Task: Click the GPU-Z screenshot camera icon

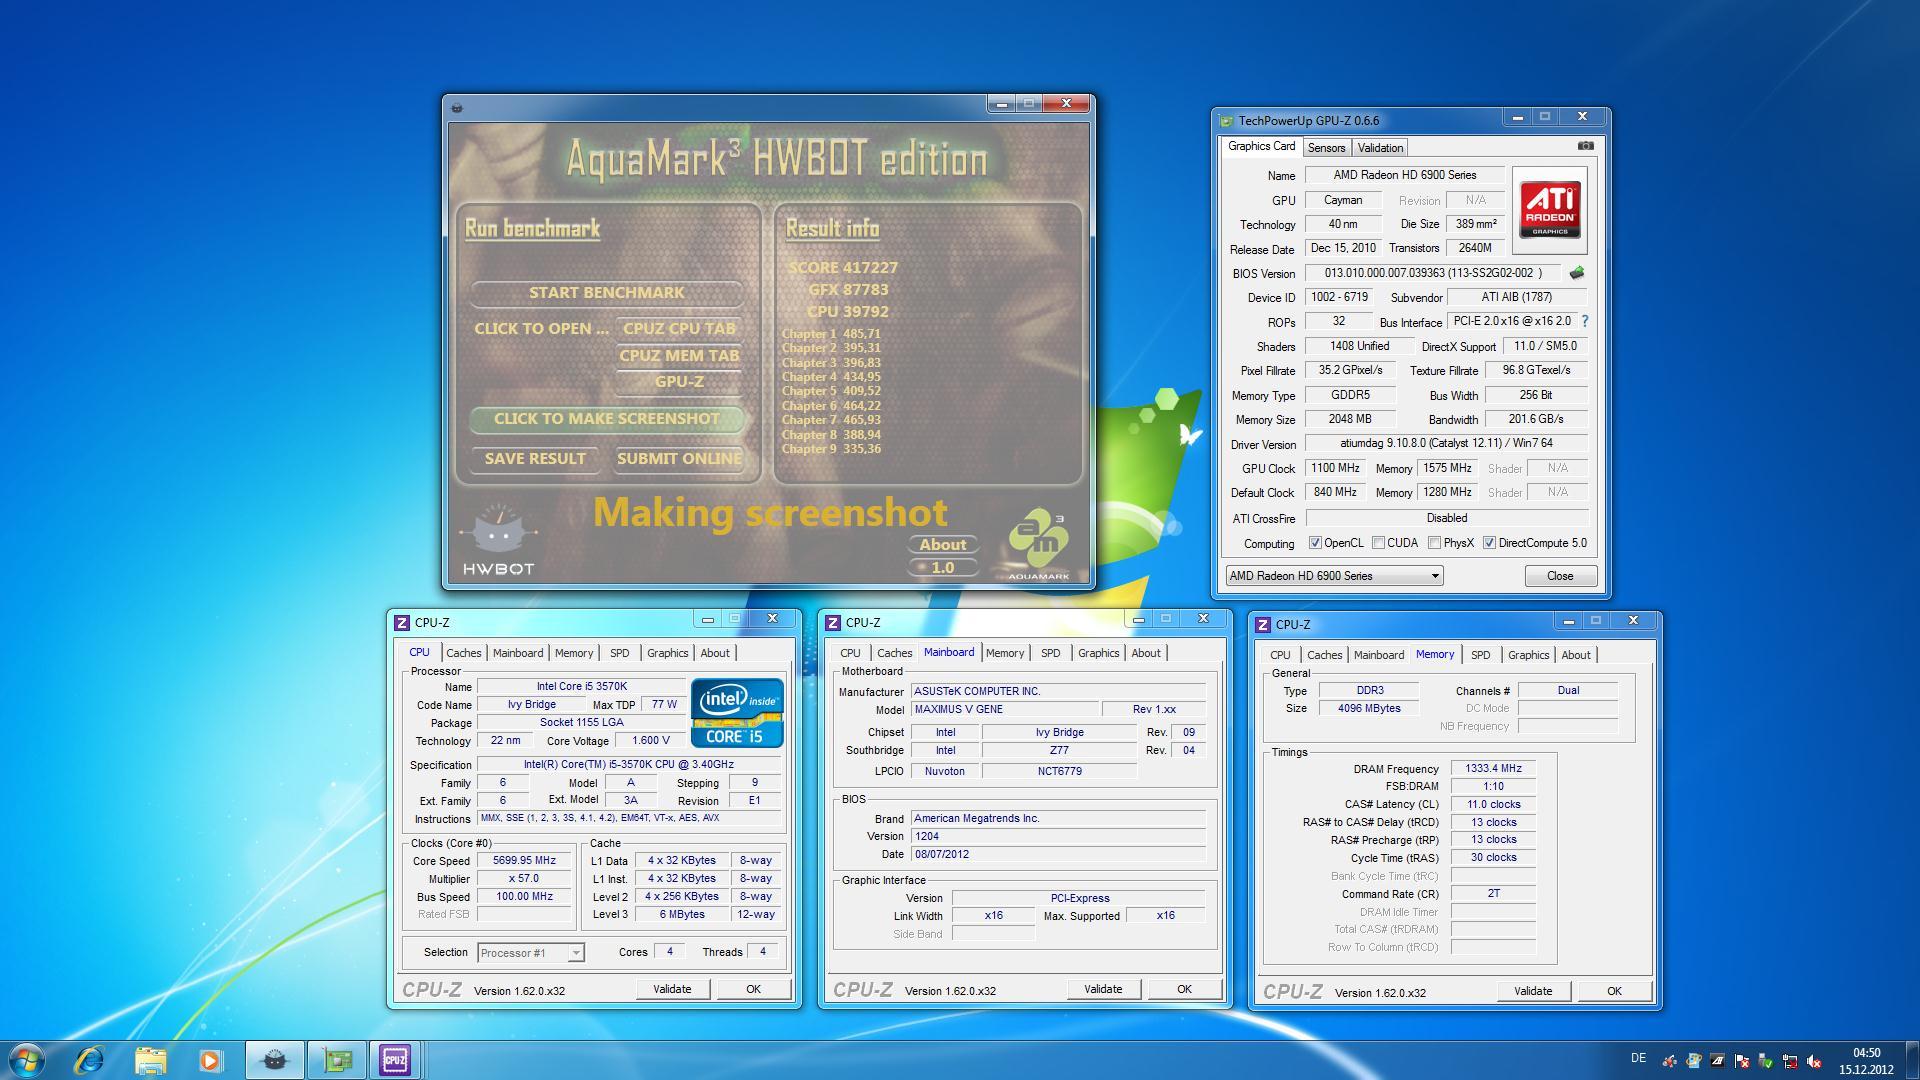Action: [x=1585, y=146]
